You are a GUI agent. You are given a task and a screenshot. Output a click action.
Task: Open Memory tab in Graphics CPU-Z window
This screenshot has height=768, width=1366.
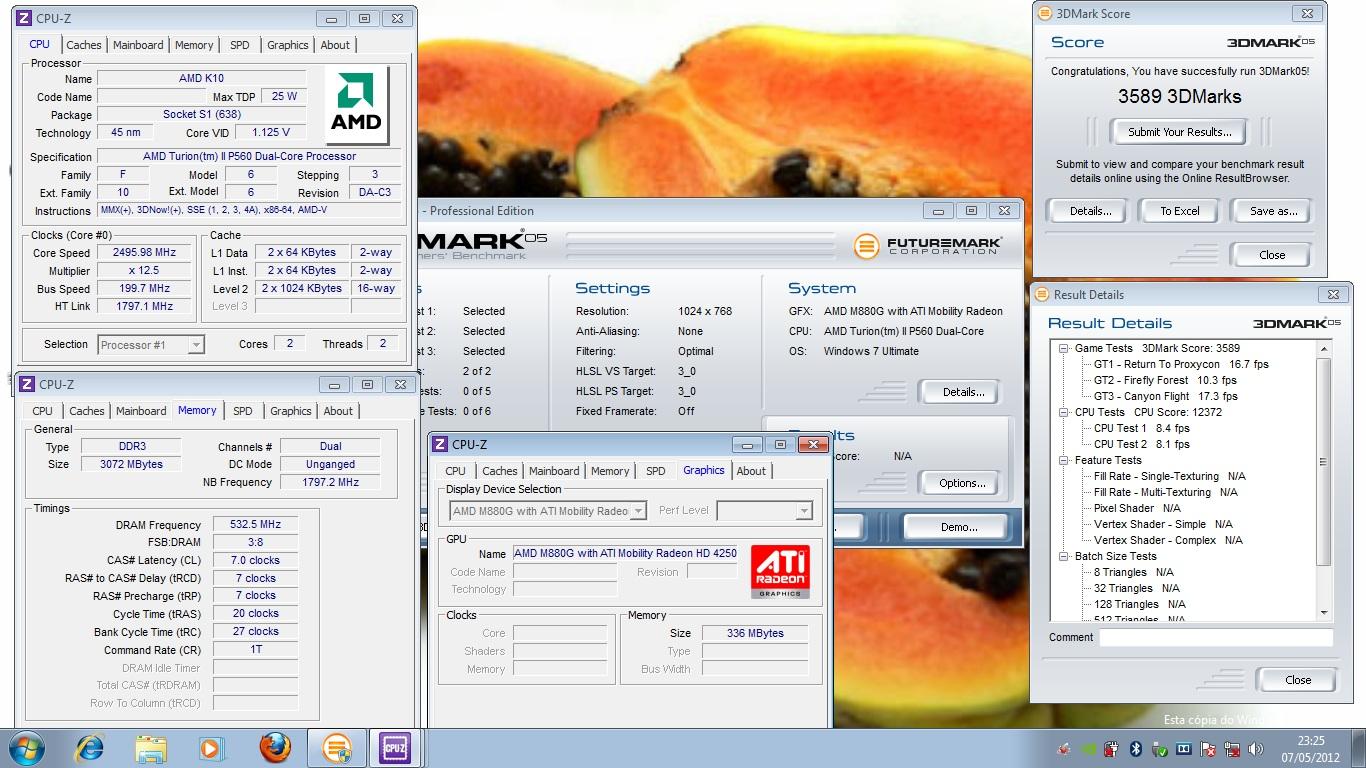610,471
